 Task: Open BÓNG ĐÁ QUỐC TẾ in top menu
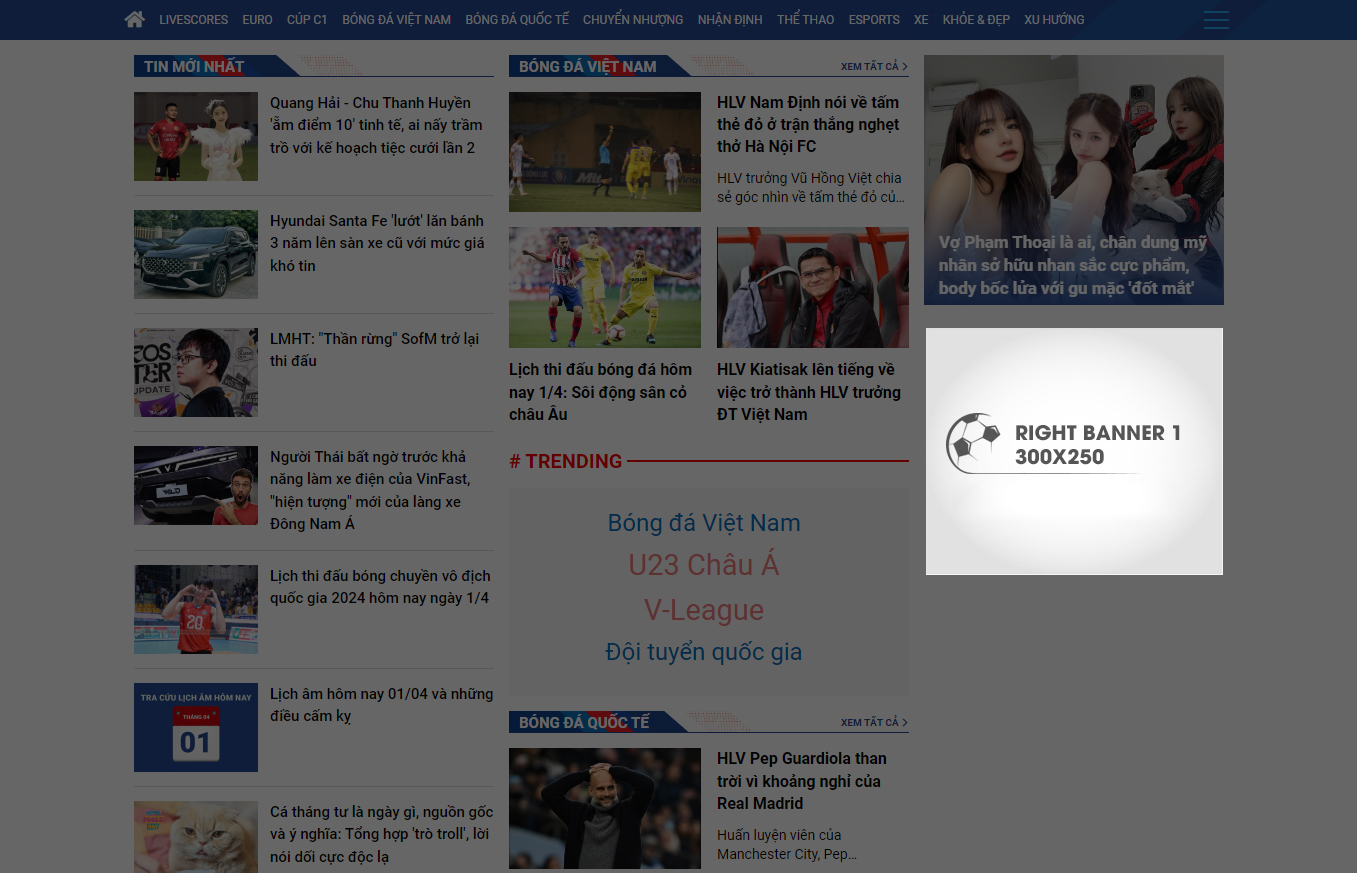point(517,20)
